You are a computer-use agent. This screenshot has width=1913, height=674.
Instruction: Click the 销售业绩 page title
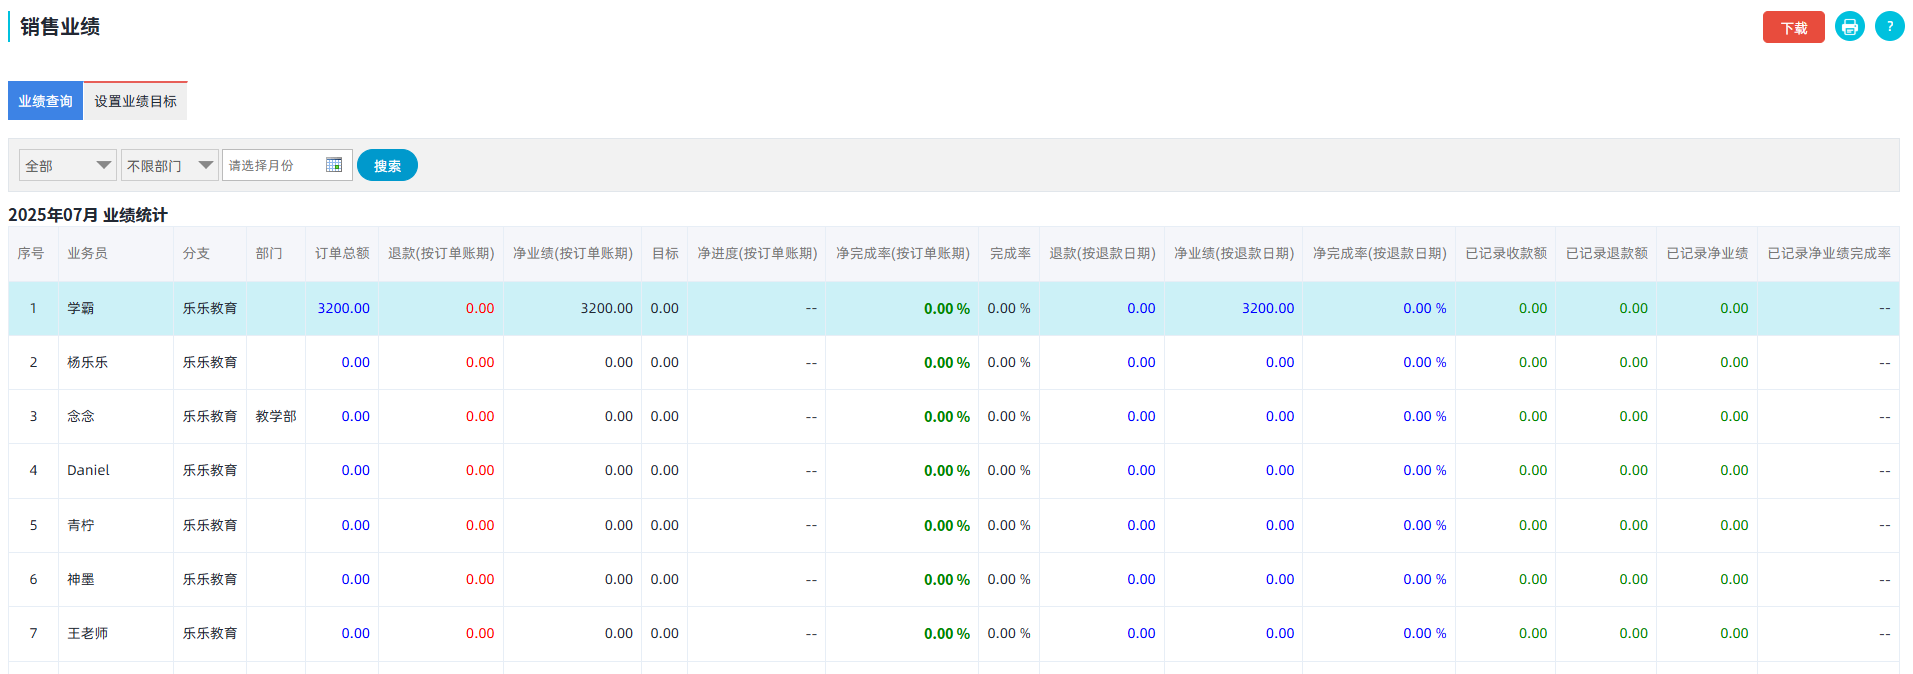coord(60,27)
